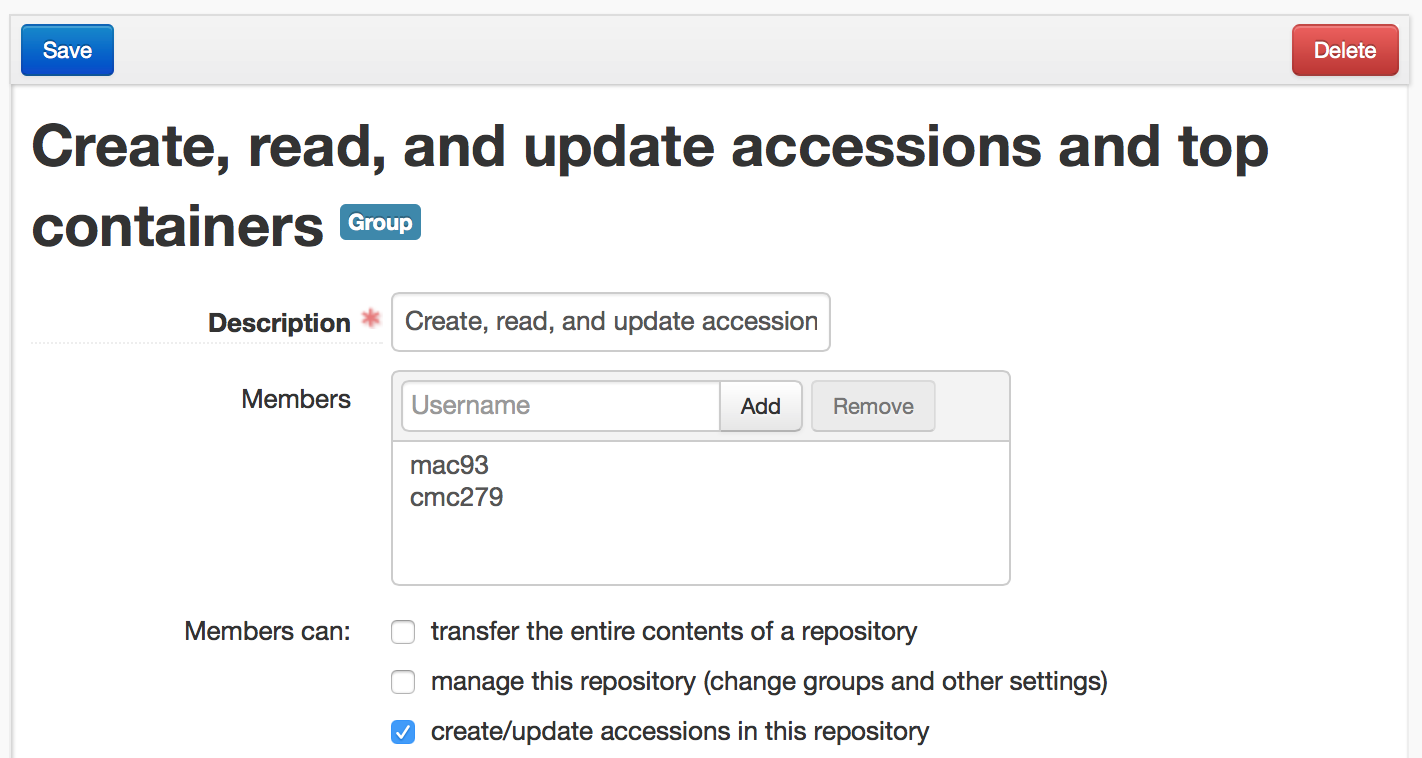Check the manage this repository checkbox
Screen dimensions: 1422x758
[403, 682]
